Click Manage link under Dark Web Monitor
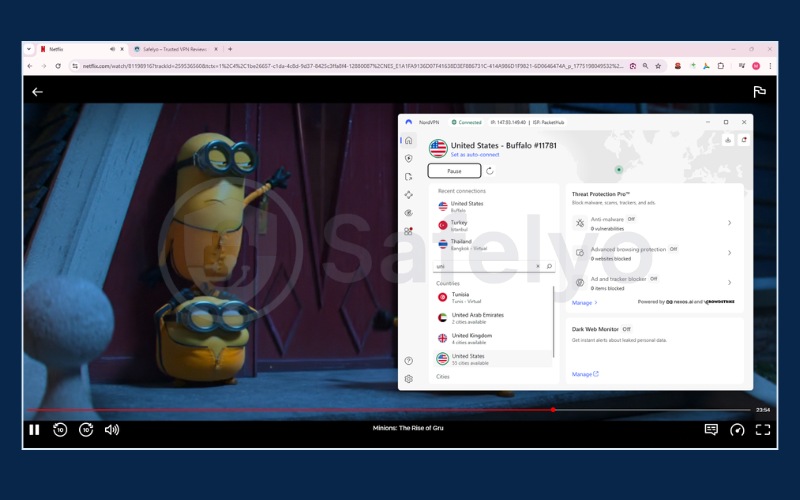800x500 pixels. (585, 374)
